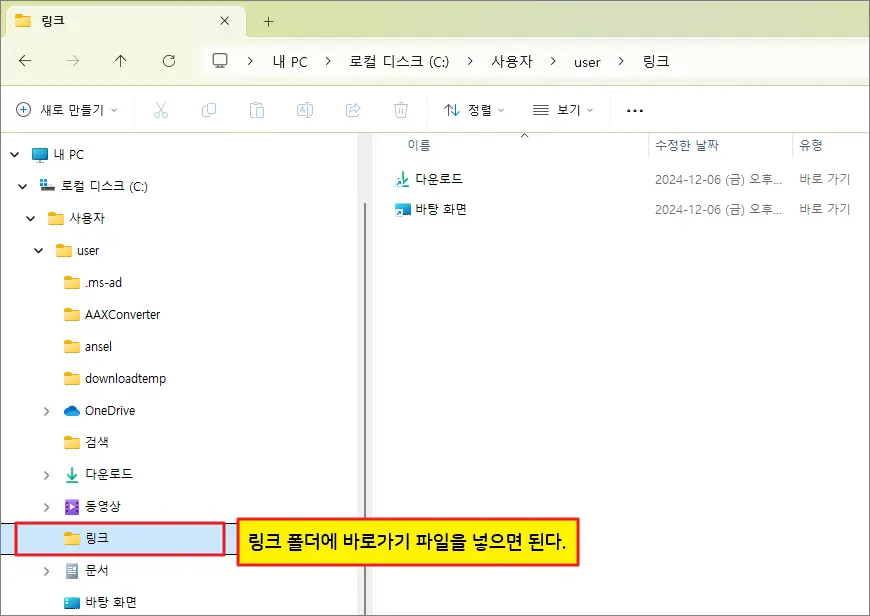Go forward with the right arrow
870x616 pixels.
(73, 61)
